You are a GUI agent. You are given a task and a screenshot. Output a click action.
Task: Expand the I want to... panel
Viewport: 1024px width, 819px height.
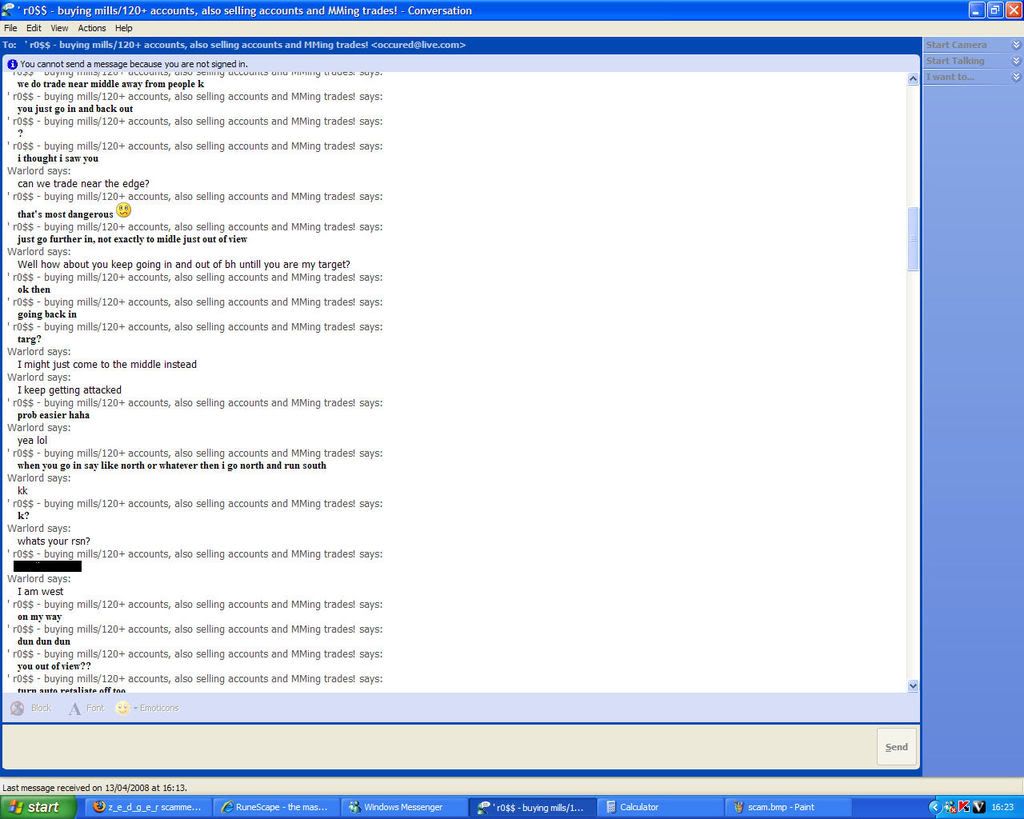tap(1016, 76)
